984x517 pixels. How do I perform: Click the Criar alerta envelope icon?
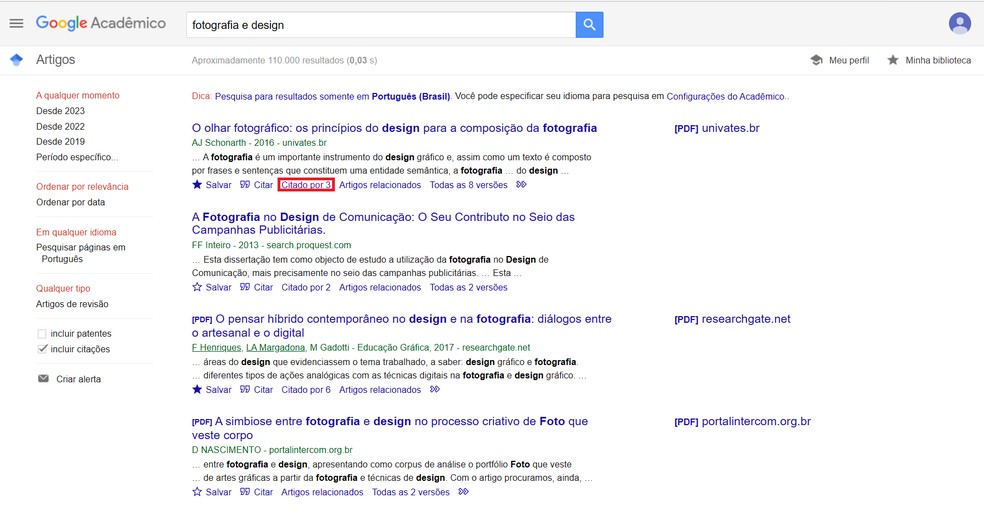point(43,378)
